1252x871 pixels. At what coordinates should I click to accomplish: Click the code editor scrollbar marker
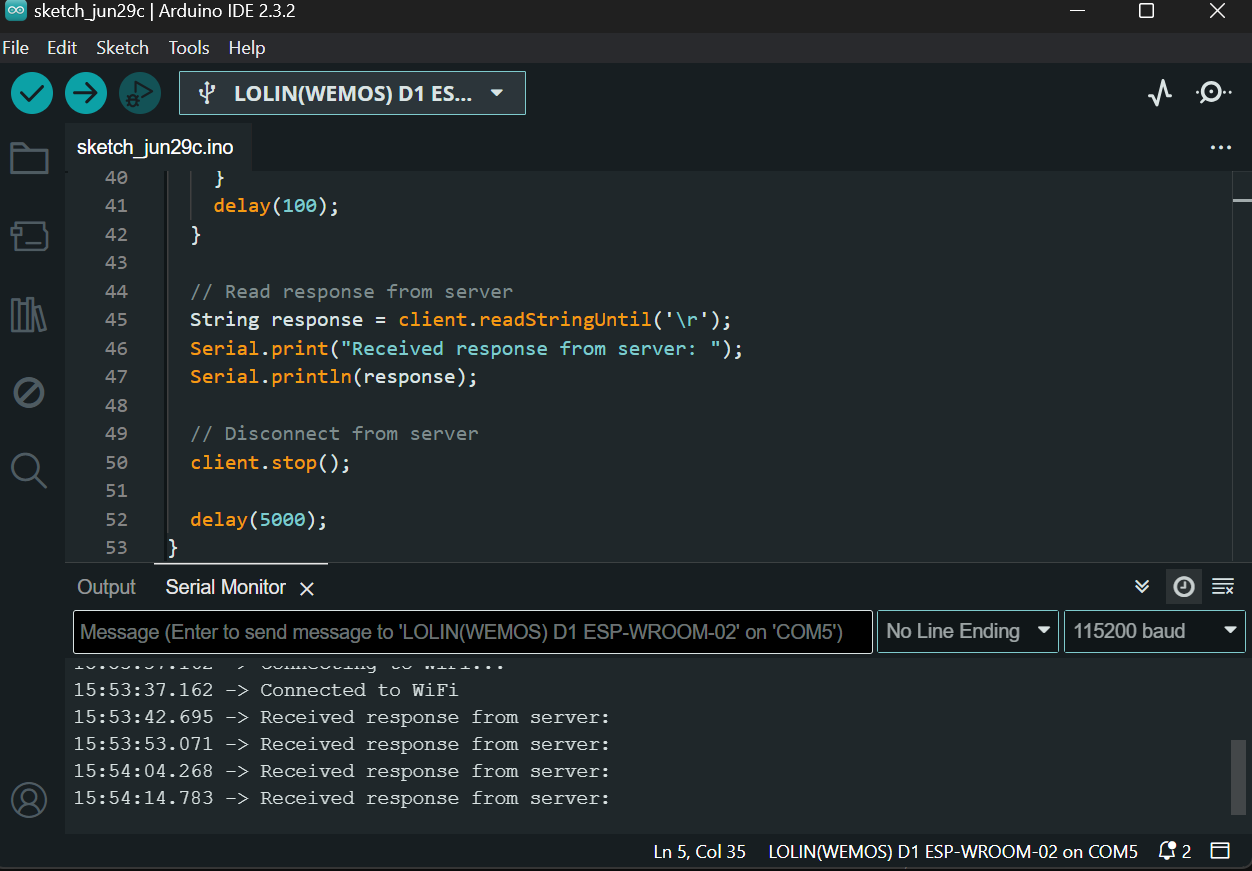(x=1242, y=201)
